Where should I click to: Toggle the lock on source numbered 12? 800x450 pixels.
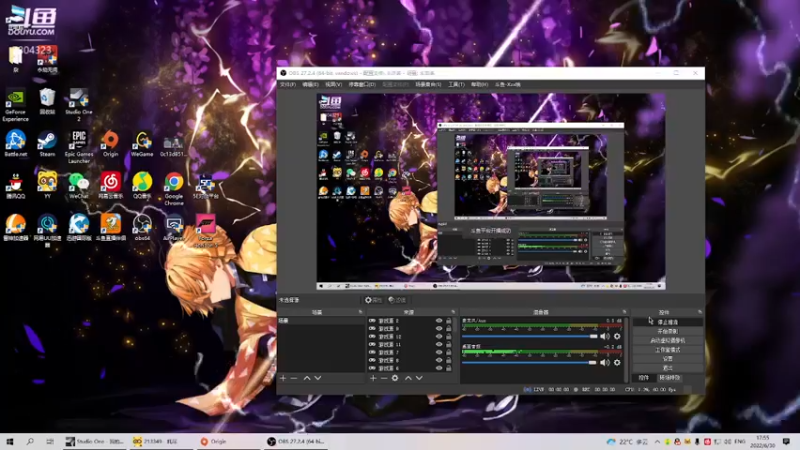[448, 337]
